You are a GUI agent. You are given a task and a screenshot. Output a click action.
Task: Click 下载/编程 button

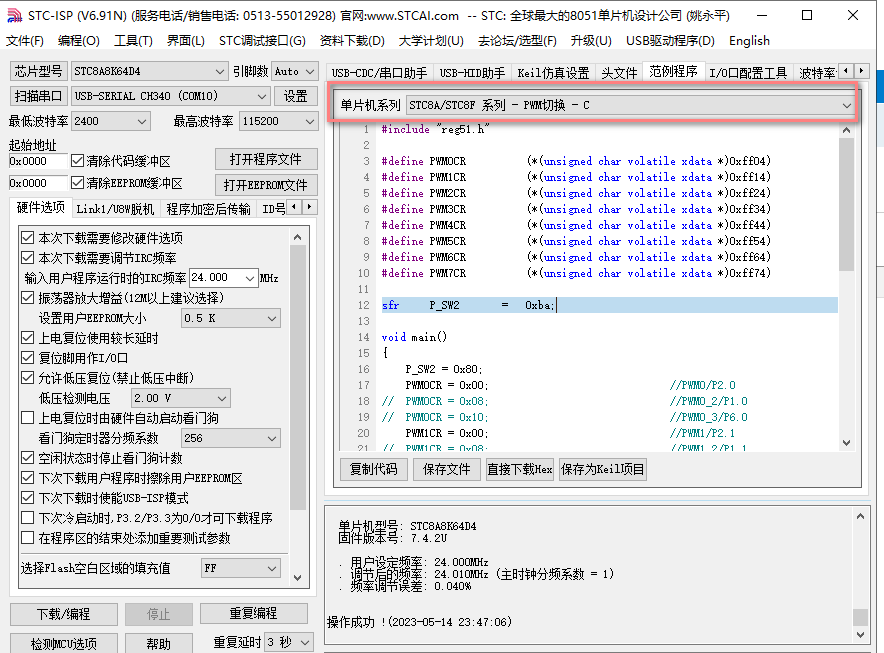[x=64, y=614]
